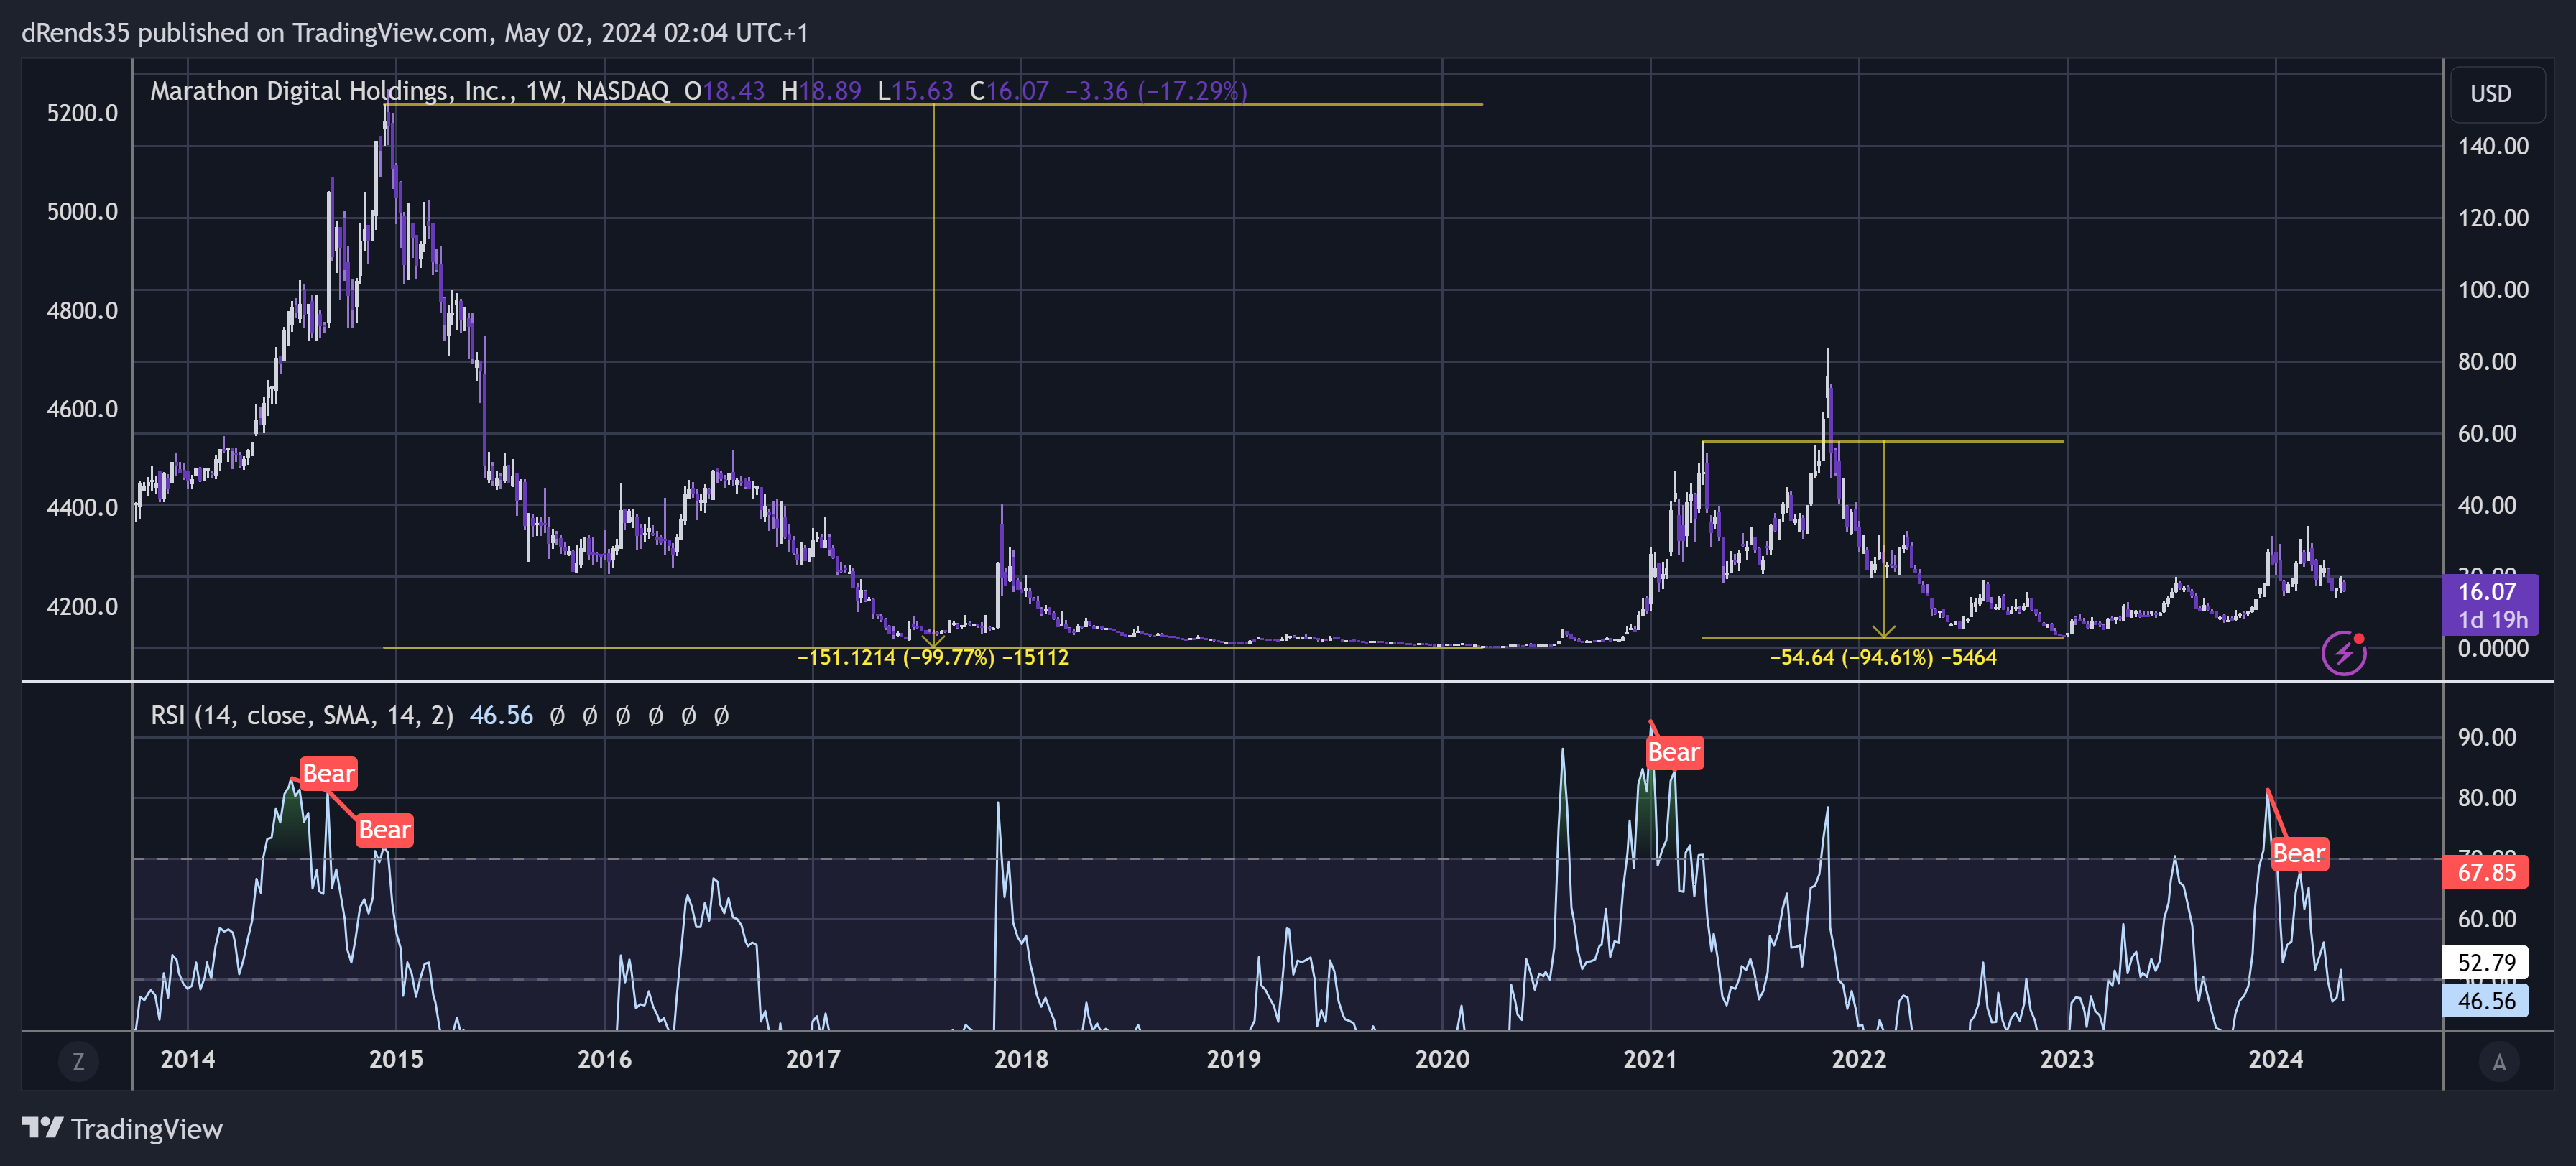The height and width of the screenshot is (1166, 2576).
Task: Click the purple lightning bolt alert icon
Action: tap(2343, 654)
